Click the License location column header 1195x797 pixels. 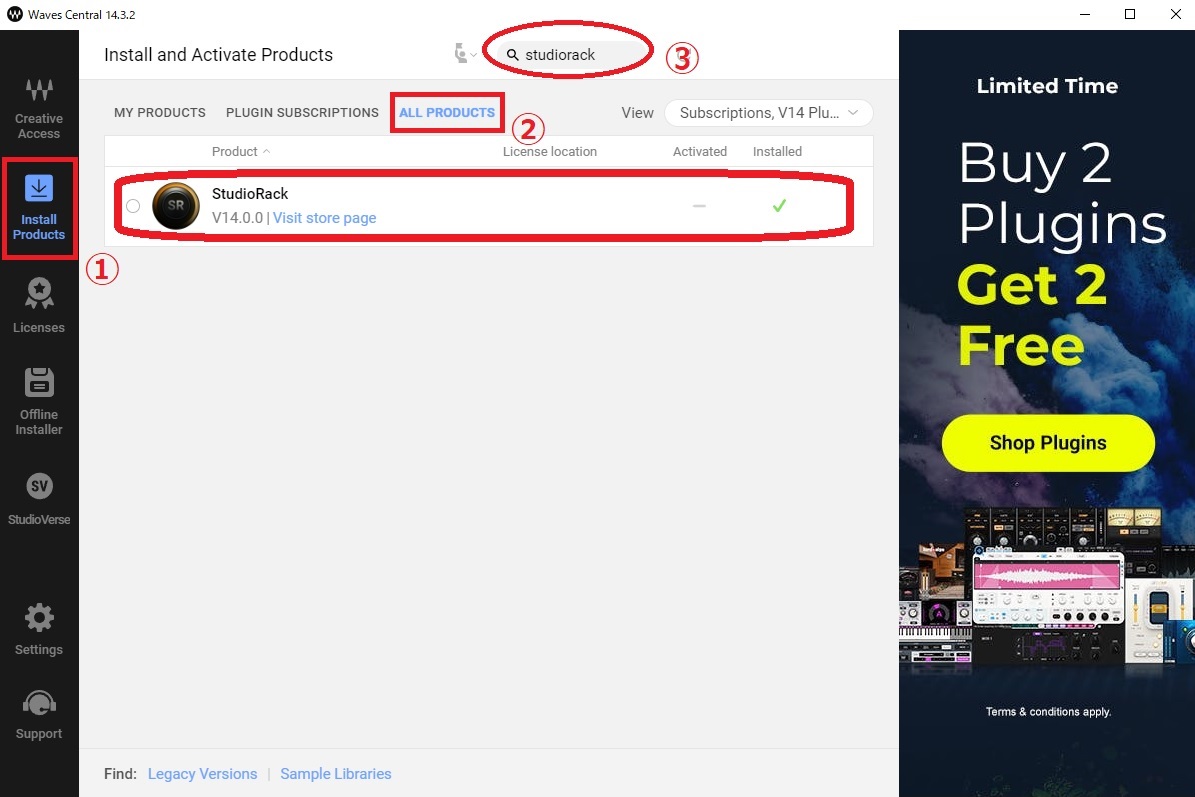point(549,152)
